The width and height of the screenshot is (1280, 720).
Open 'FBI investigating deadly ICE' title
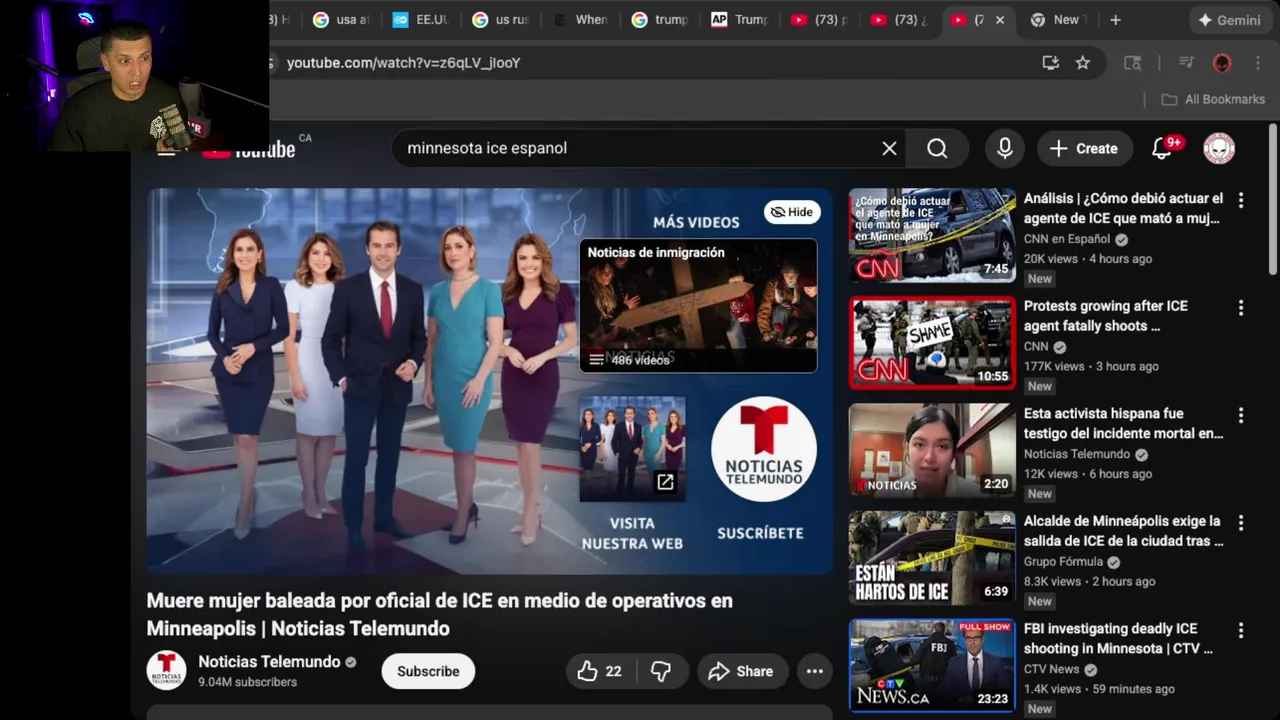pos(1118,638)
